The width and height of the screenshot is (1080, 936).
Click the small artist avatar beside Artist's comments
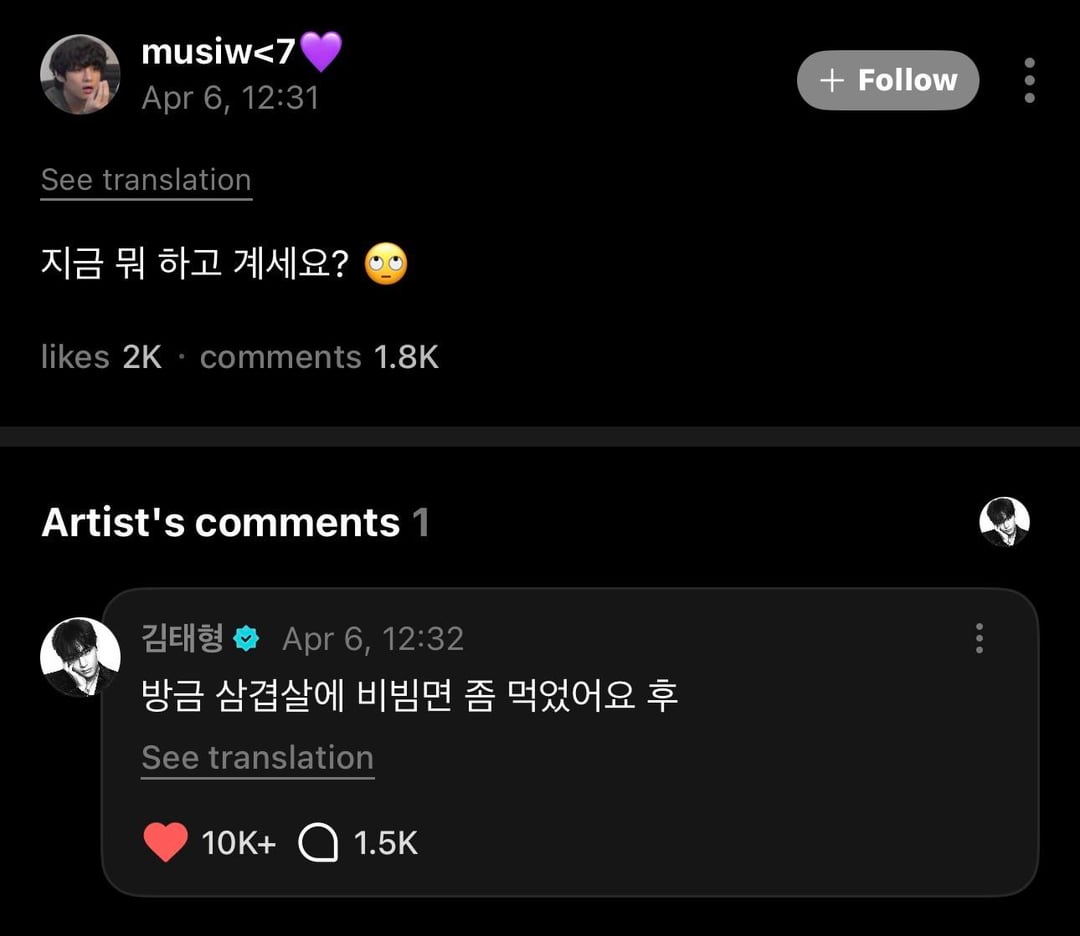click(1004, 522)
